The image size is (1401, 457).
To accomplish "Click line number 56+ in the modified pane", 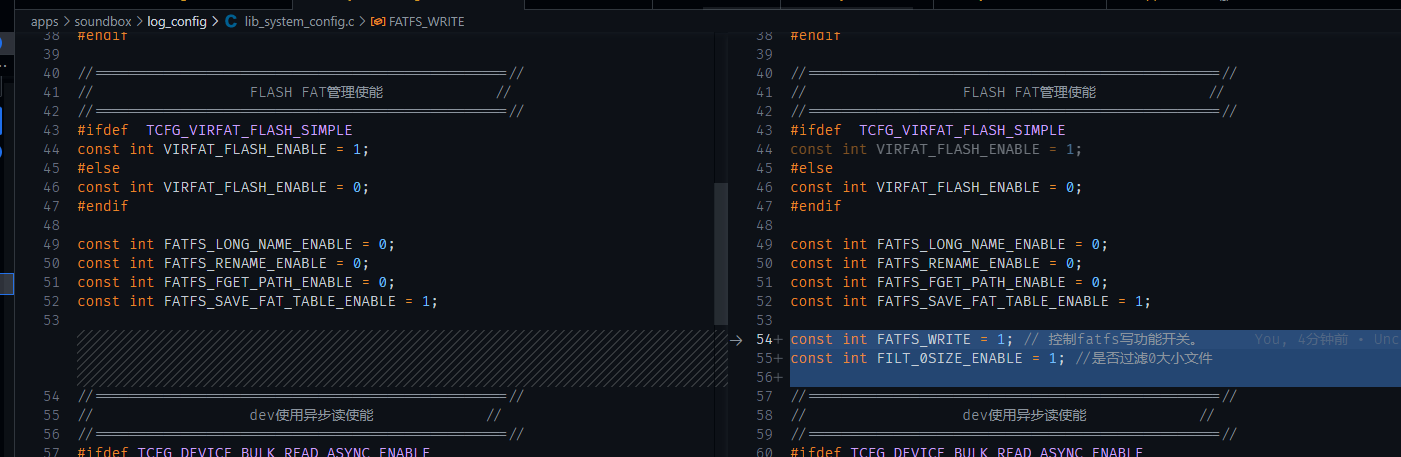I will coord(769,377).
